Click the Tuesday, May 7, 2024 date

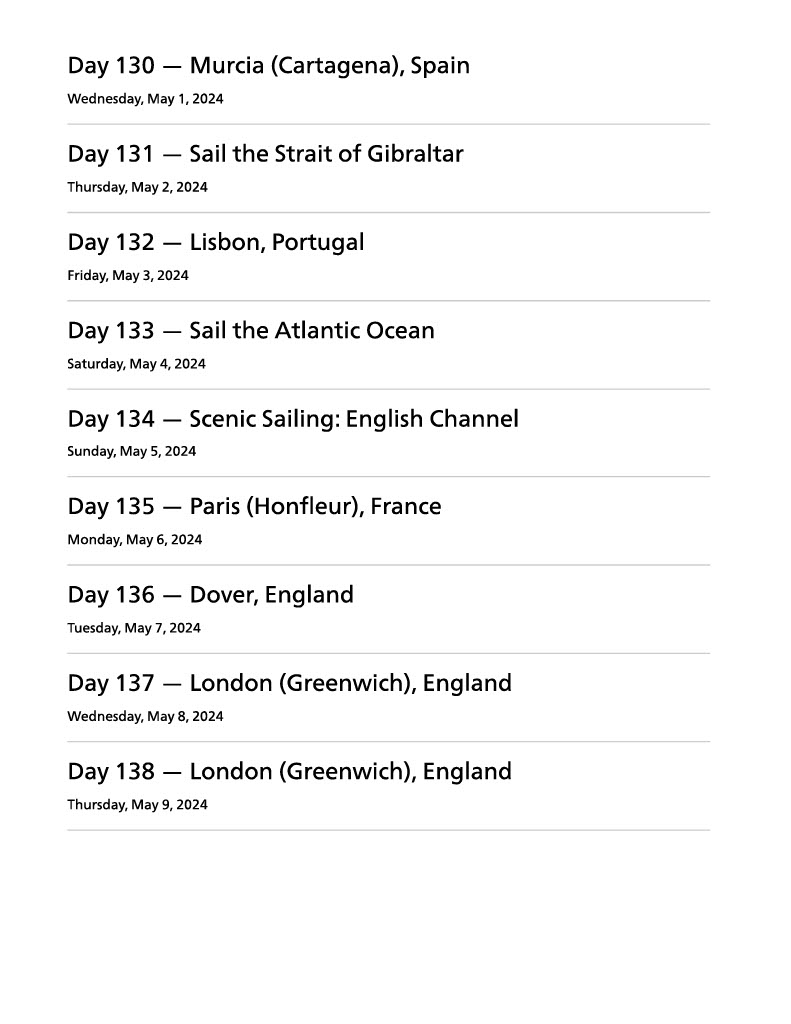[133, 628]
